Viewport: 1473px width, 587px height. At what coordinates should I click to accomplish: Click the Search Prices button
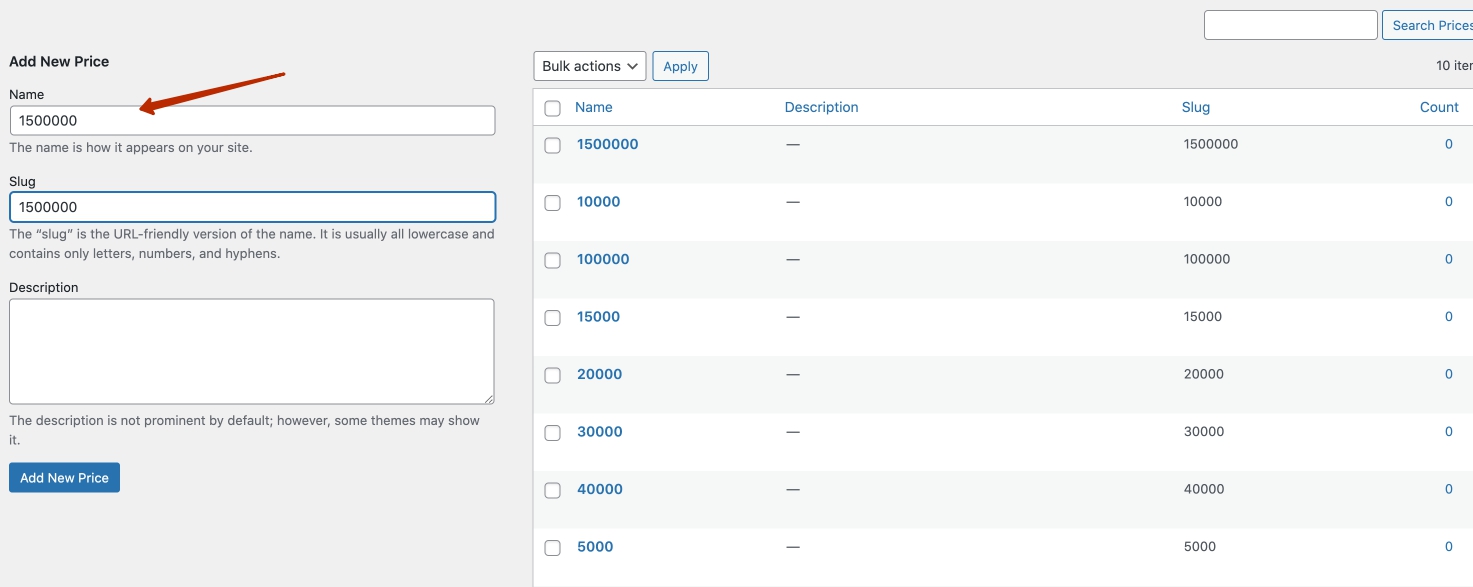pyautogui.click(x=1428, y=25)
